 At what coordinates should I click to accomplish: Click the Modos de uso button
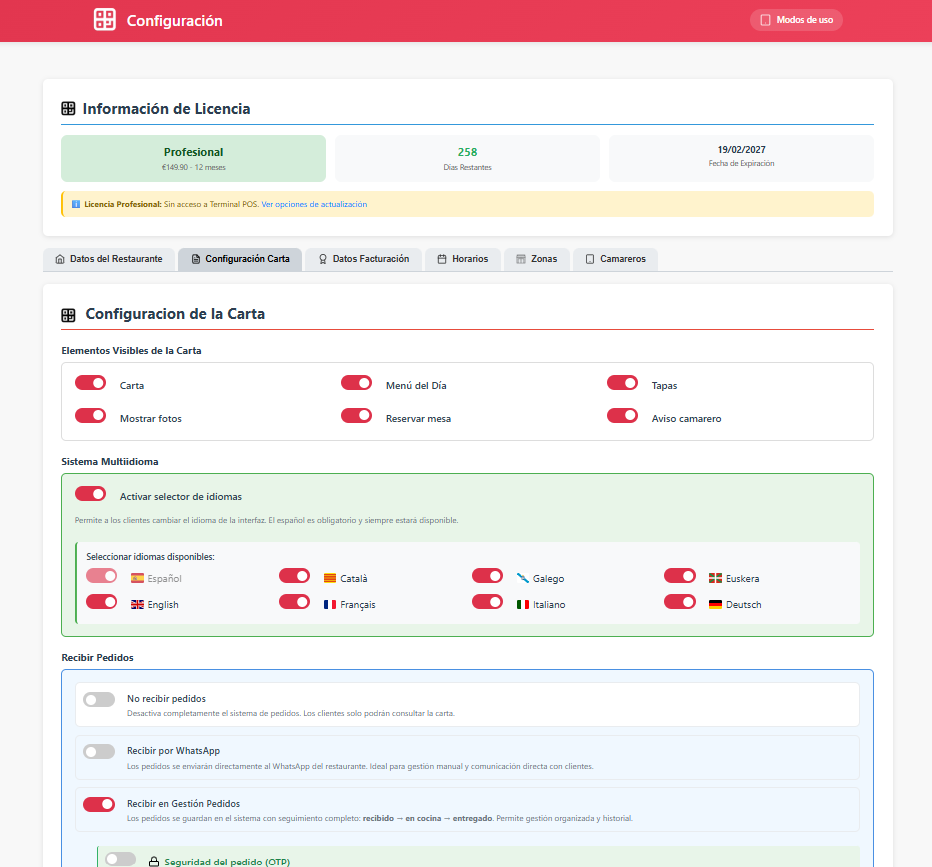[x=796, y=20]
